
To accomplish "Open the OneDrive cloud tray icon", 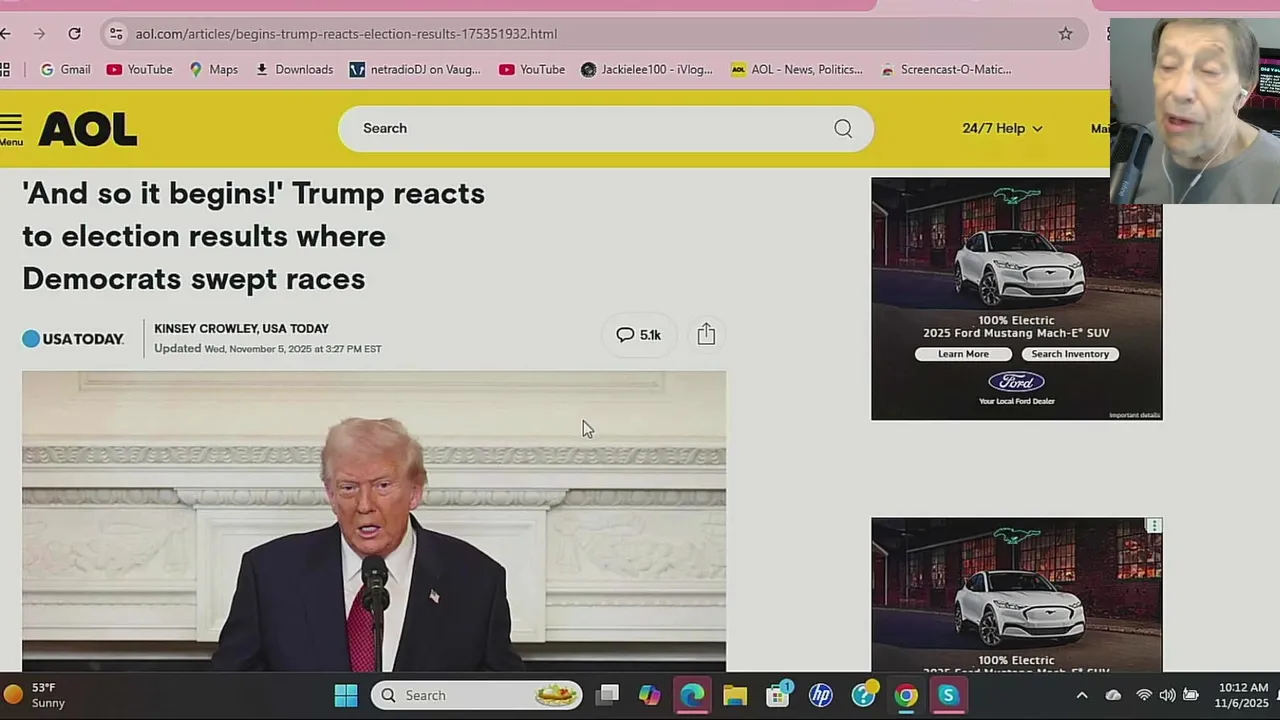I will (1113, 695).
